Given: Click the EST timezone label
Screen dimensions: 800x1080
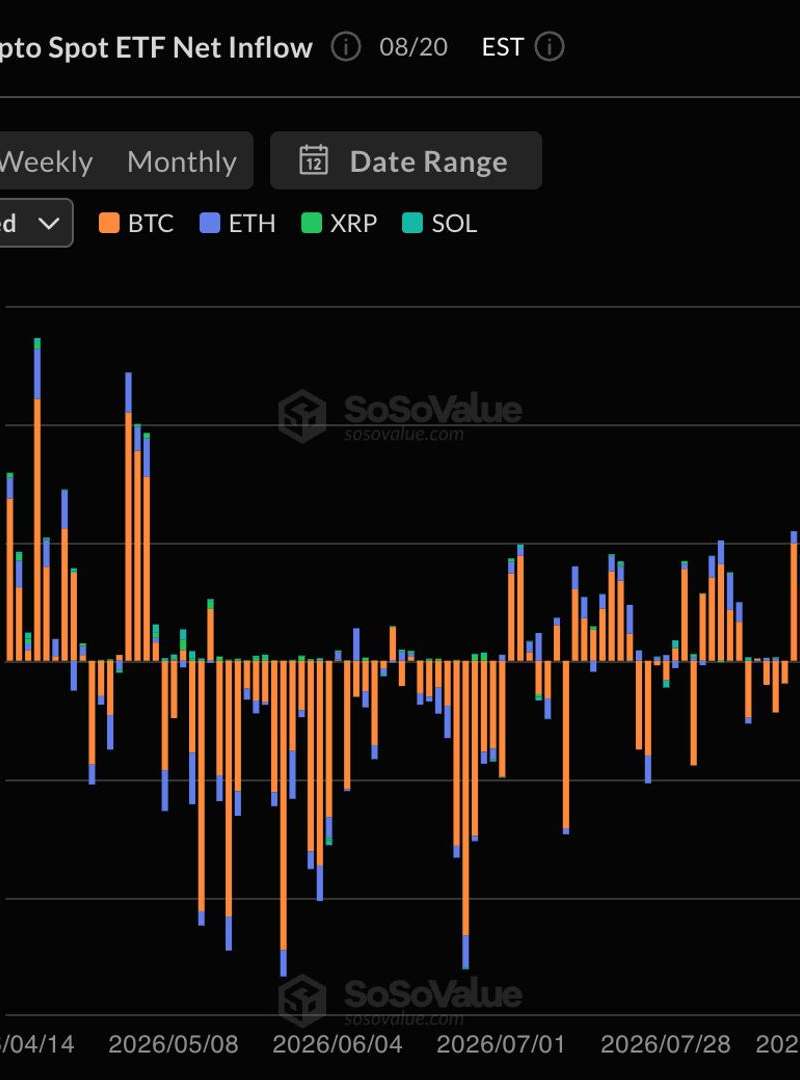Looking at the screenshot, I should [502, 48].
